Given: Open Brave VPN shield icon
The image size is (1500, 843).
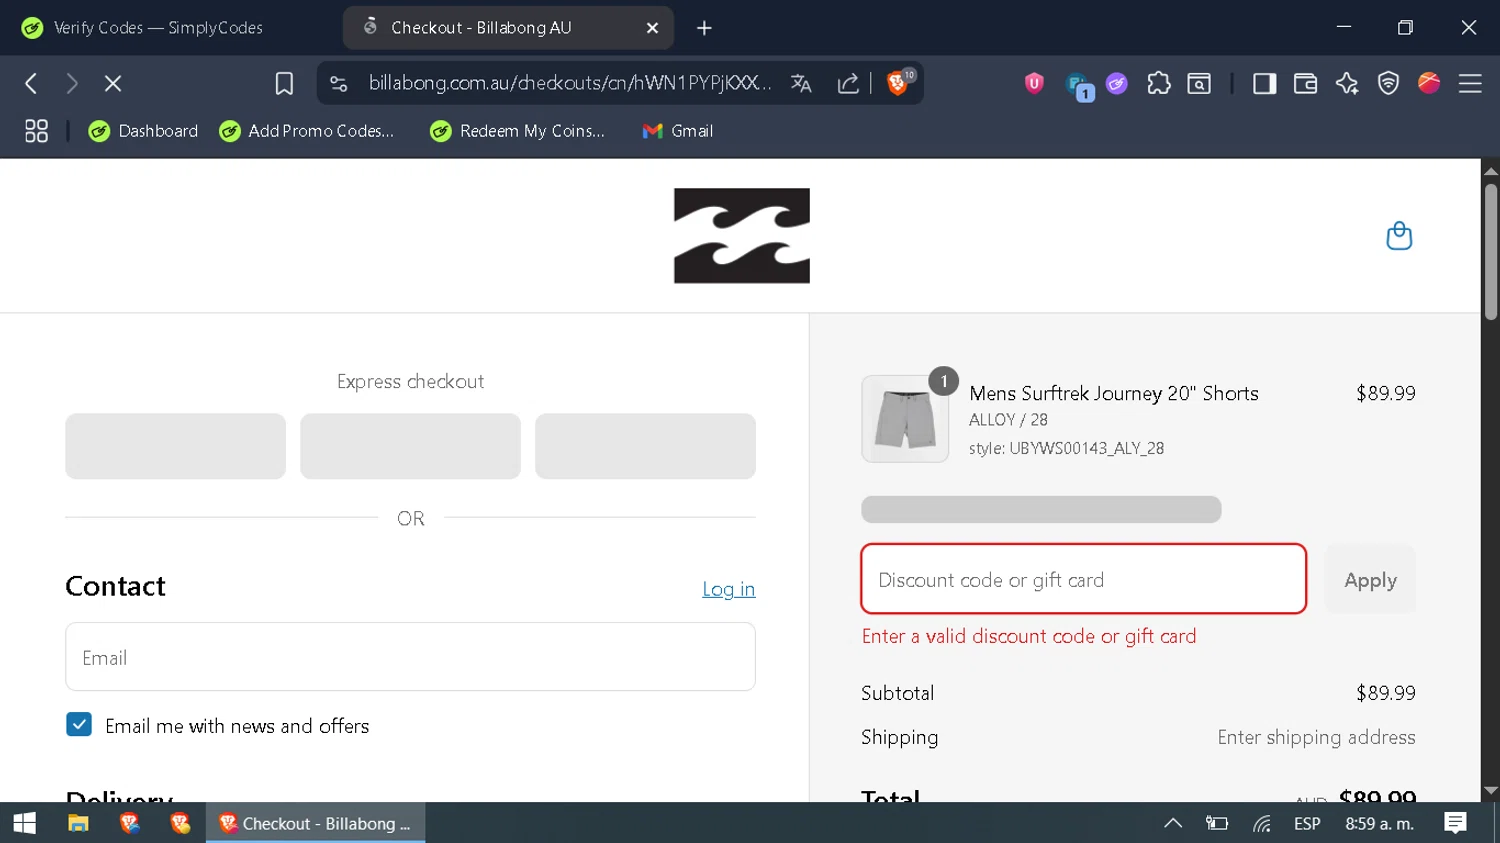Looking at the screenshot, I should tap(1388, 84).
